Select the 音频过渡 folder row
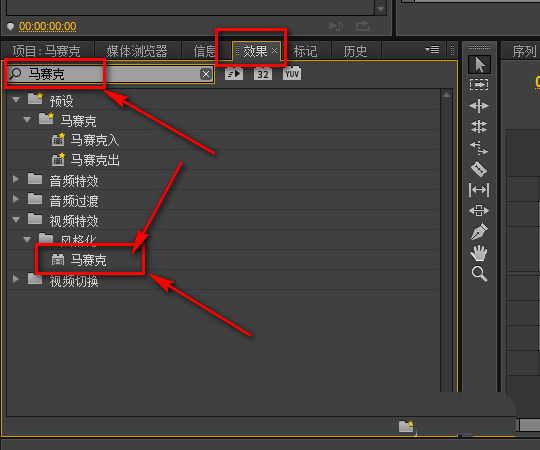The image size is (540, 450). tap(224, 200)
